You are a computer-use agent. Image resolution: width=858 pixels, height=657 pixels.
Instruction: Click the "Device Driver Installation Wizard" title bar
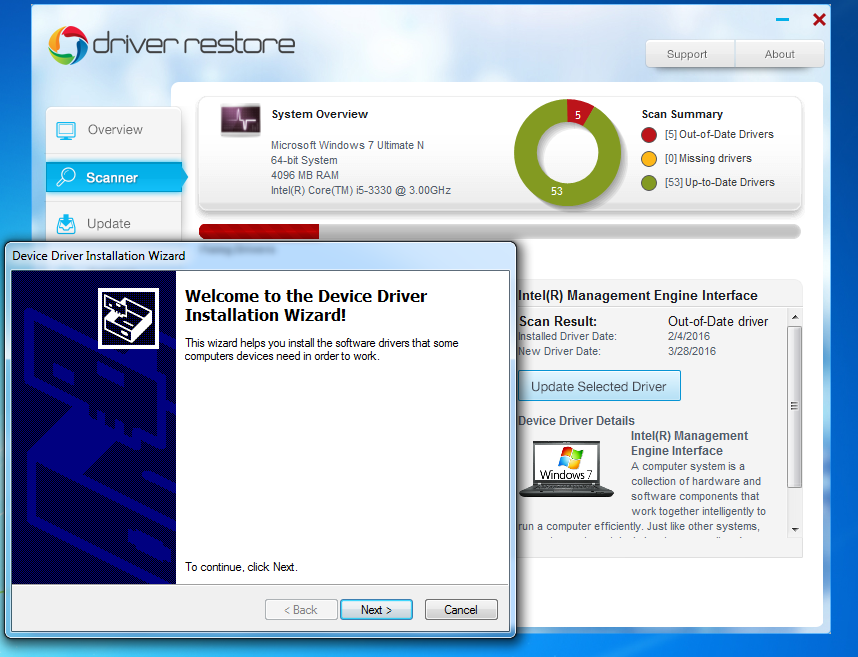(260, 255)
